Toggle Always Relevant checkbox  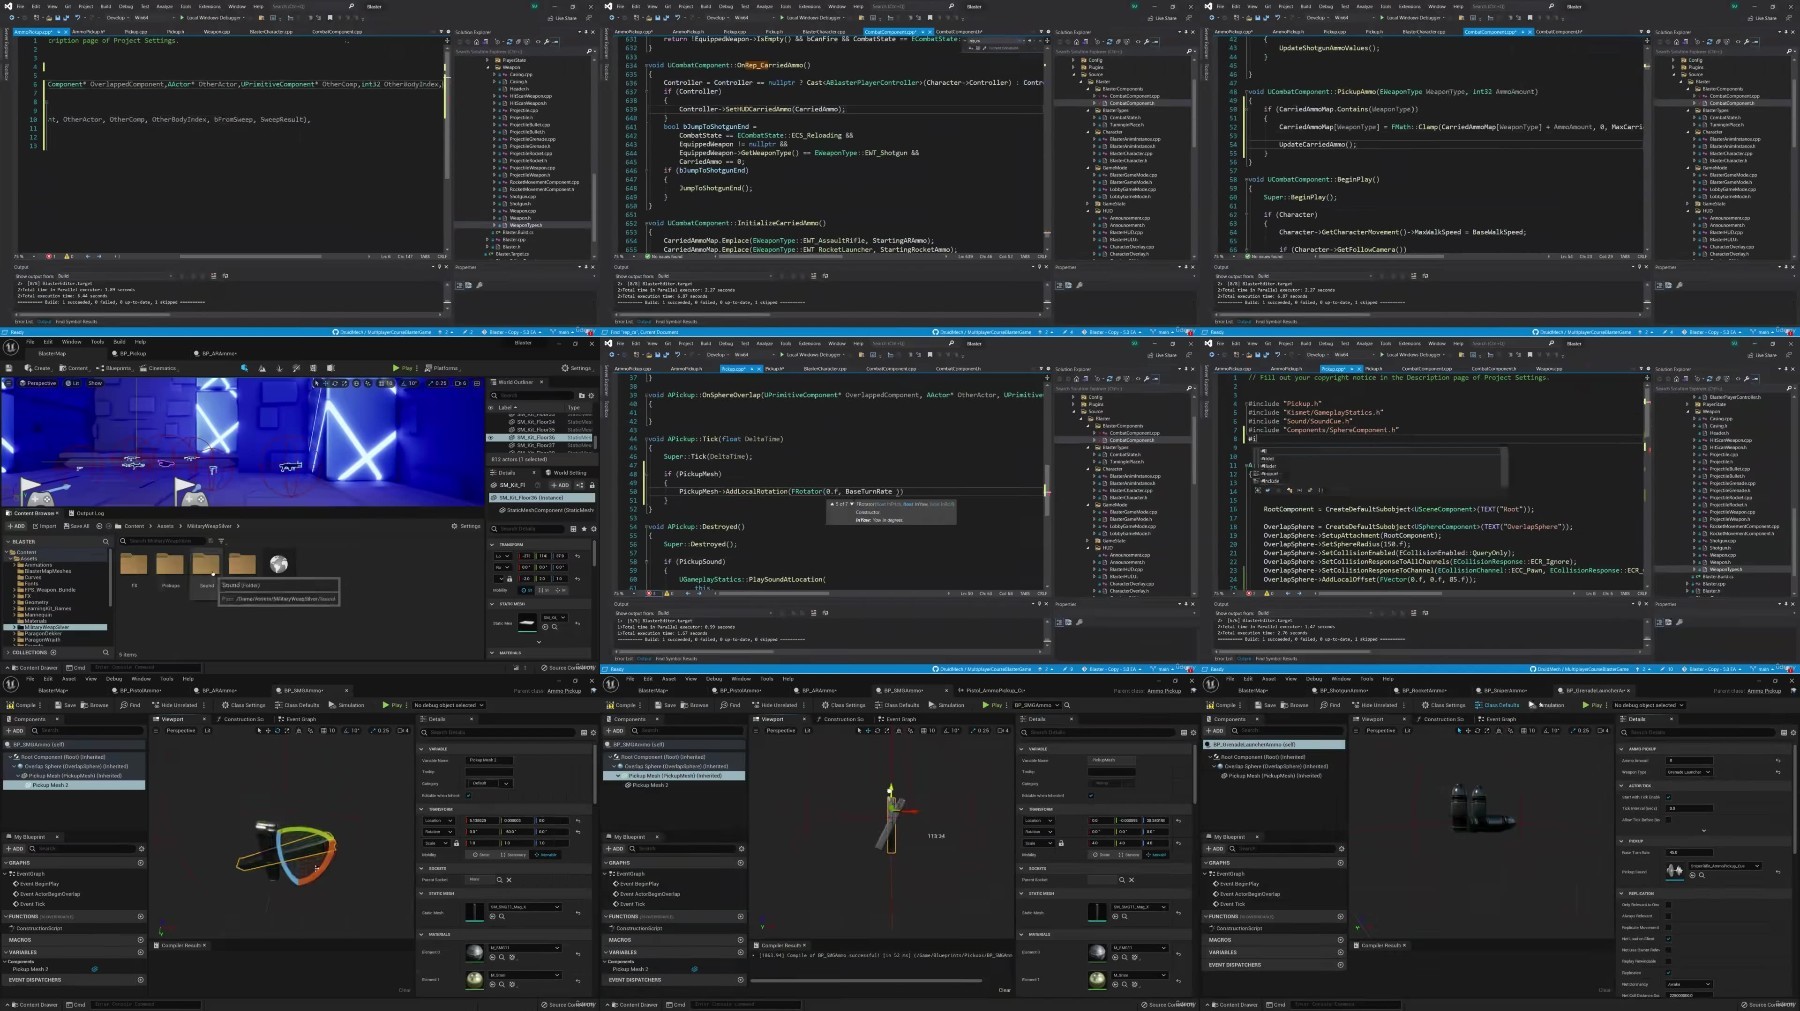1668,916
